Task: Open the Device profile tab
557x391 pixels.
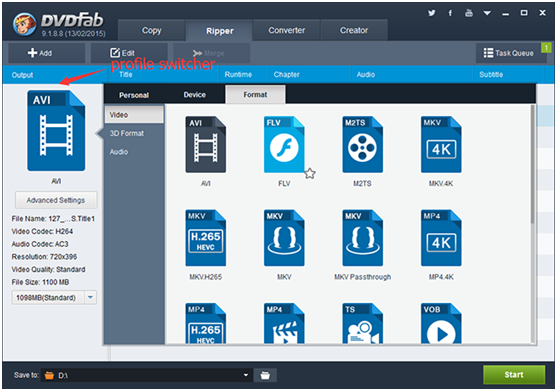Action: pyautogui.click(x=195, y=95)
